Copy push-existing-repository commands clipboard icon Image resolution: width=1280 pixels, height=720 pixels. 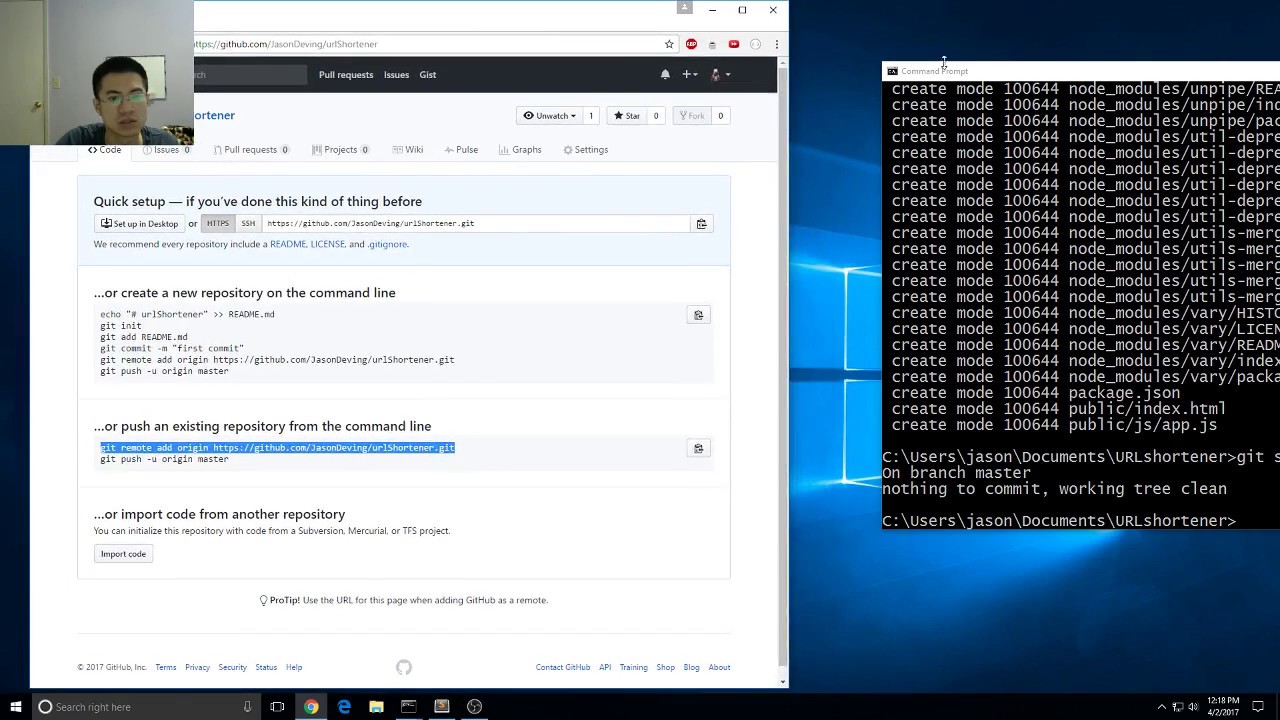click(698, 448)
